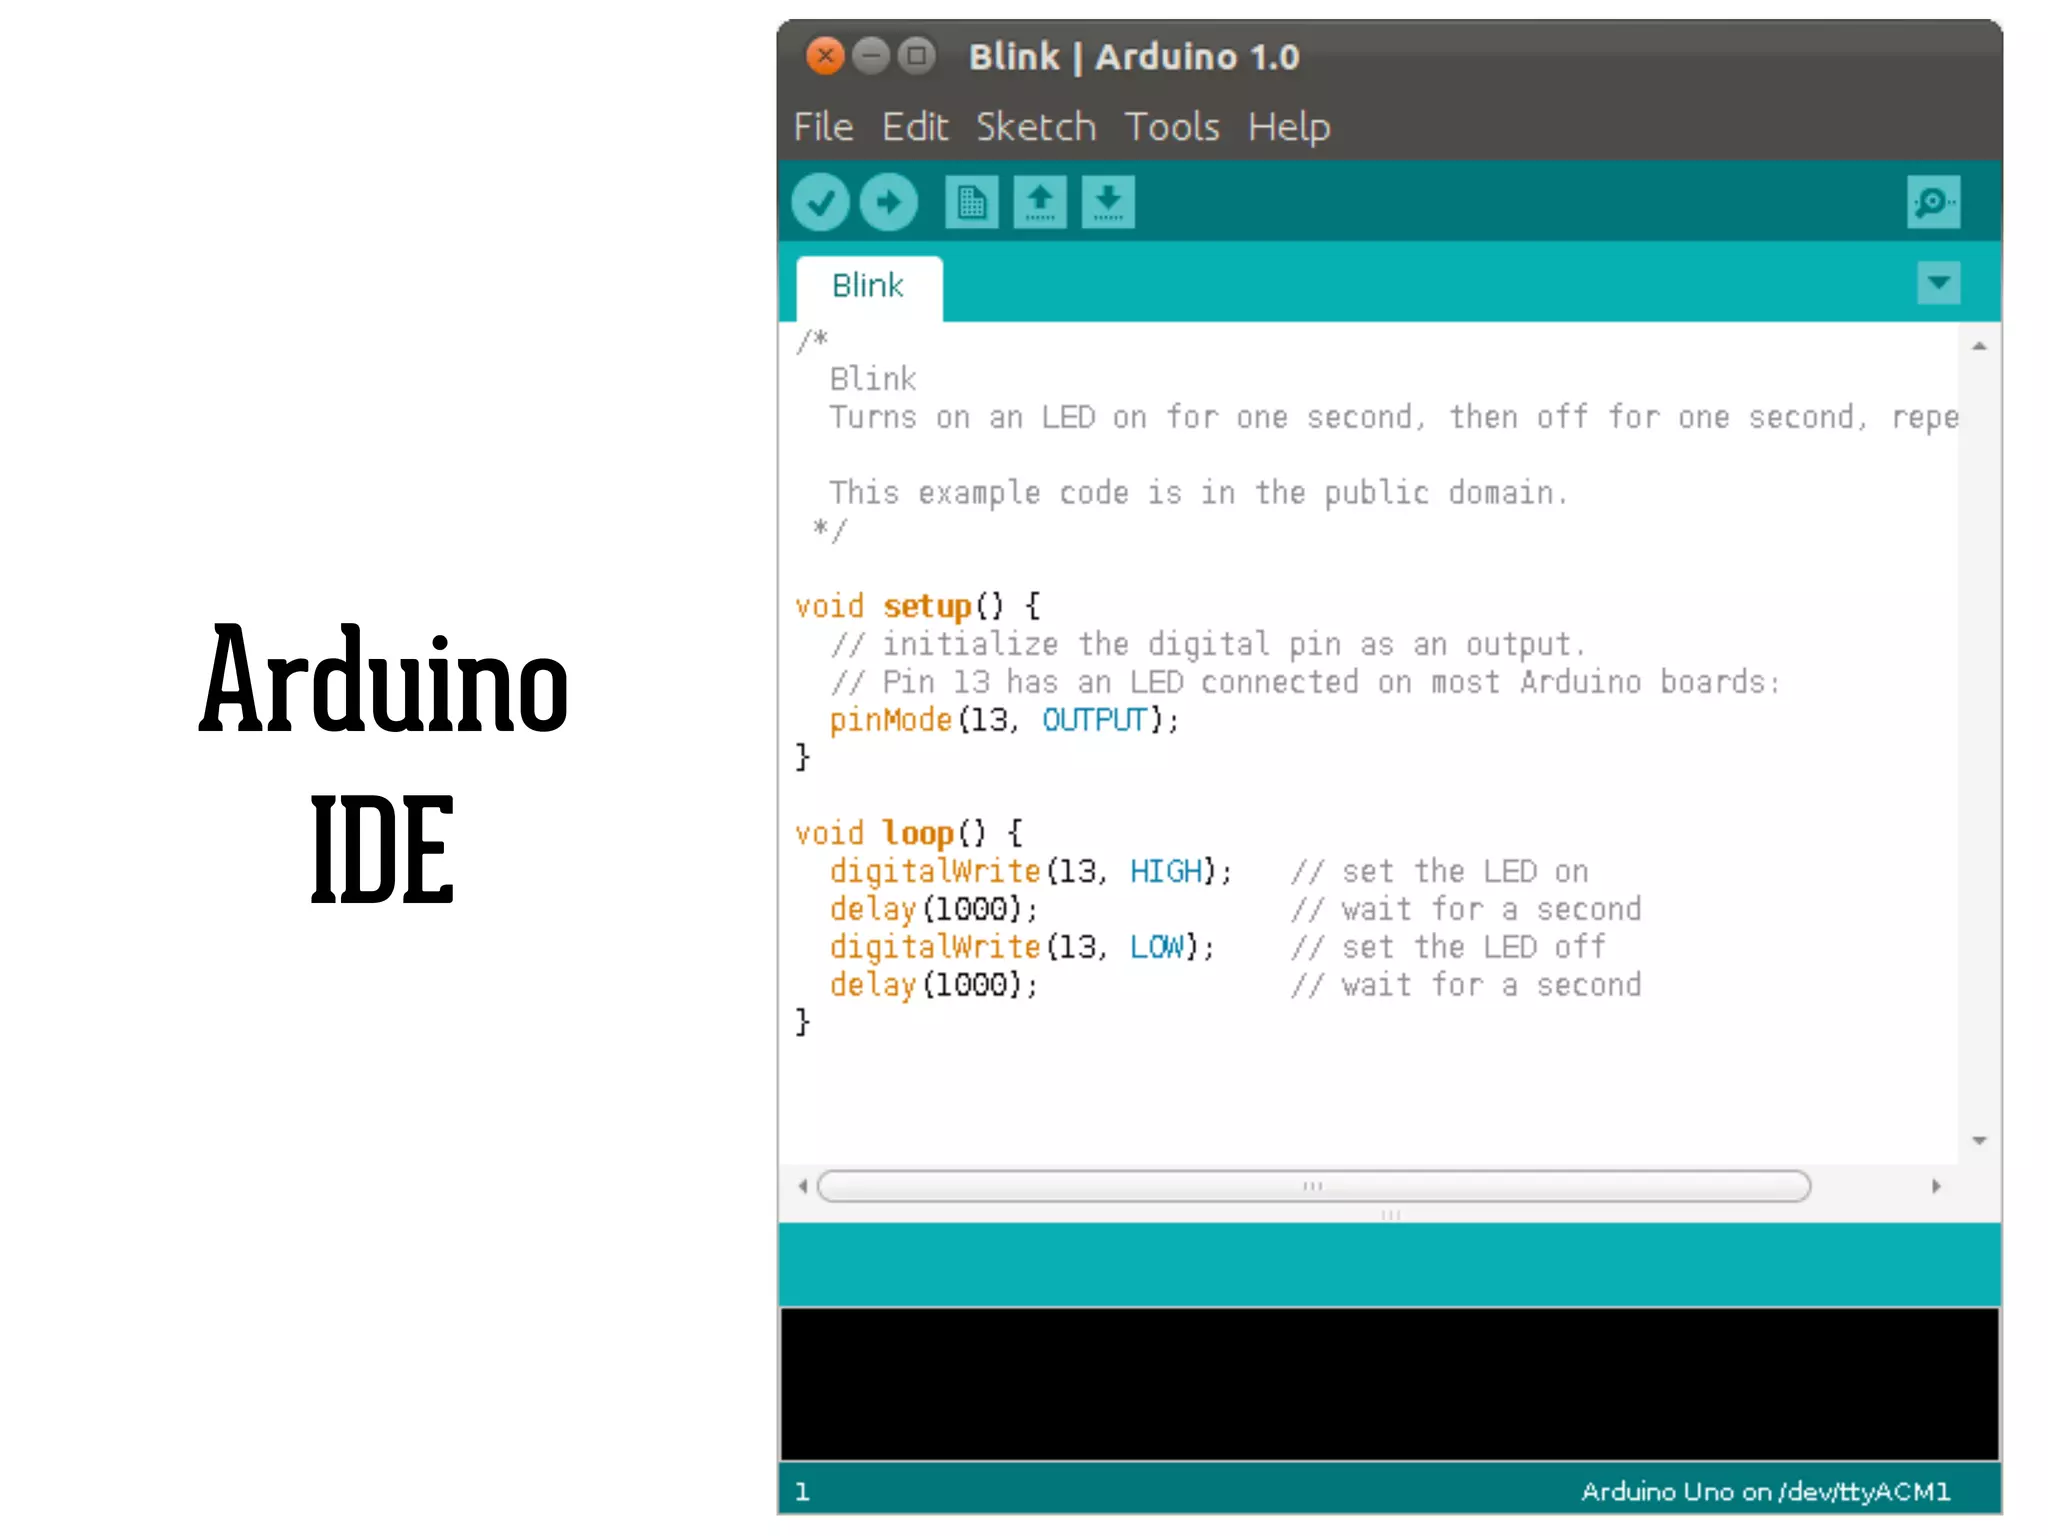Minimize the Blink Arduino window

(x=871, y=56)
